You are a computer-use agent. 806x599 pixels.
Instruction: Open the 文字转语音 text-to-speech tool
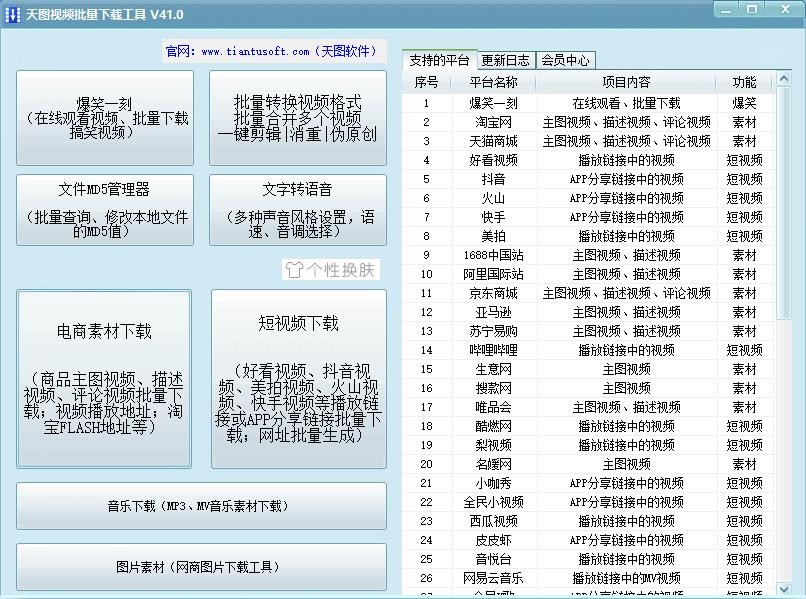[297, 210]
